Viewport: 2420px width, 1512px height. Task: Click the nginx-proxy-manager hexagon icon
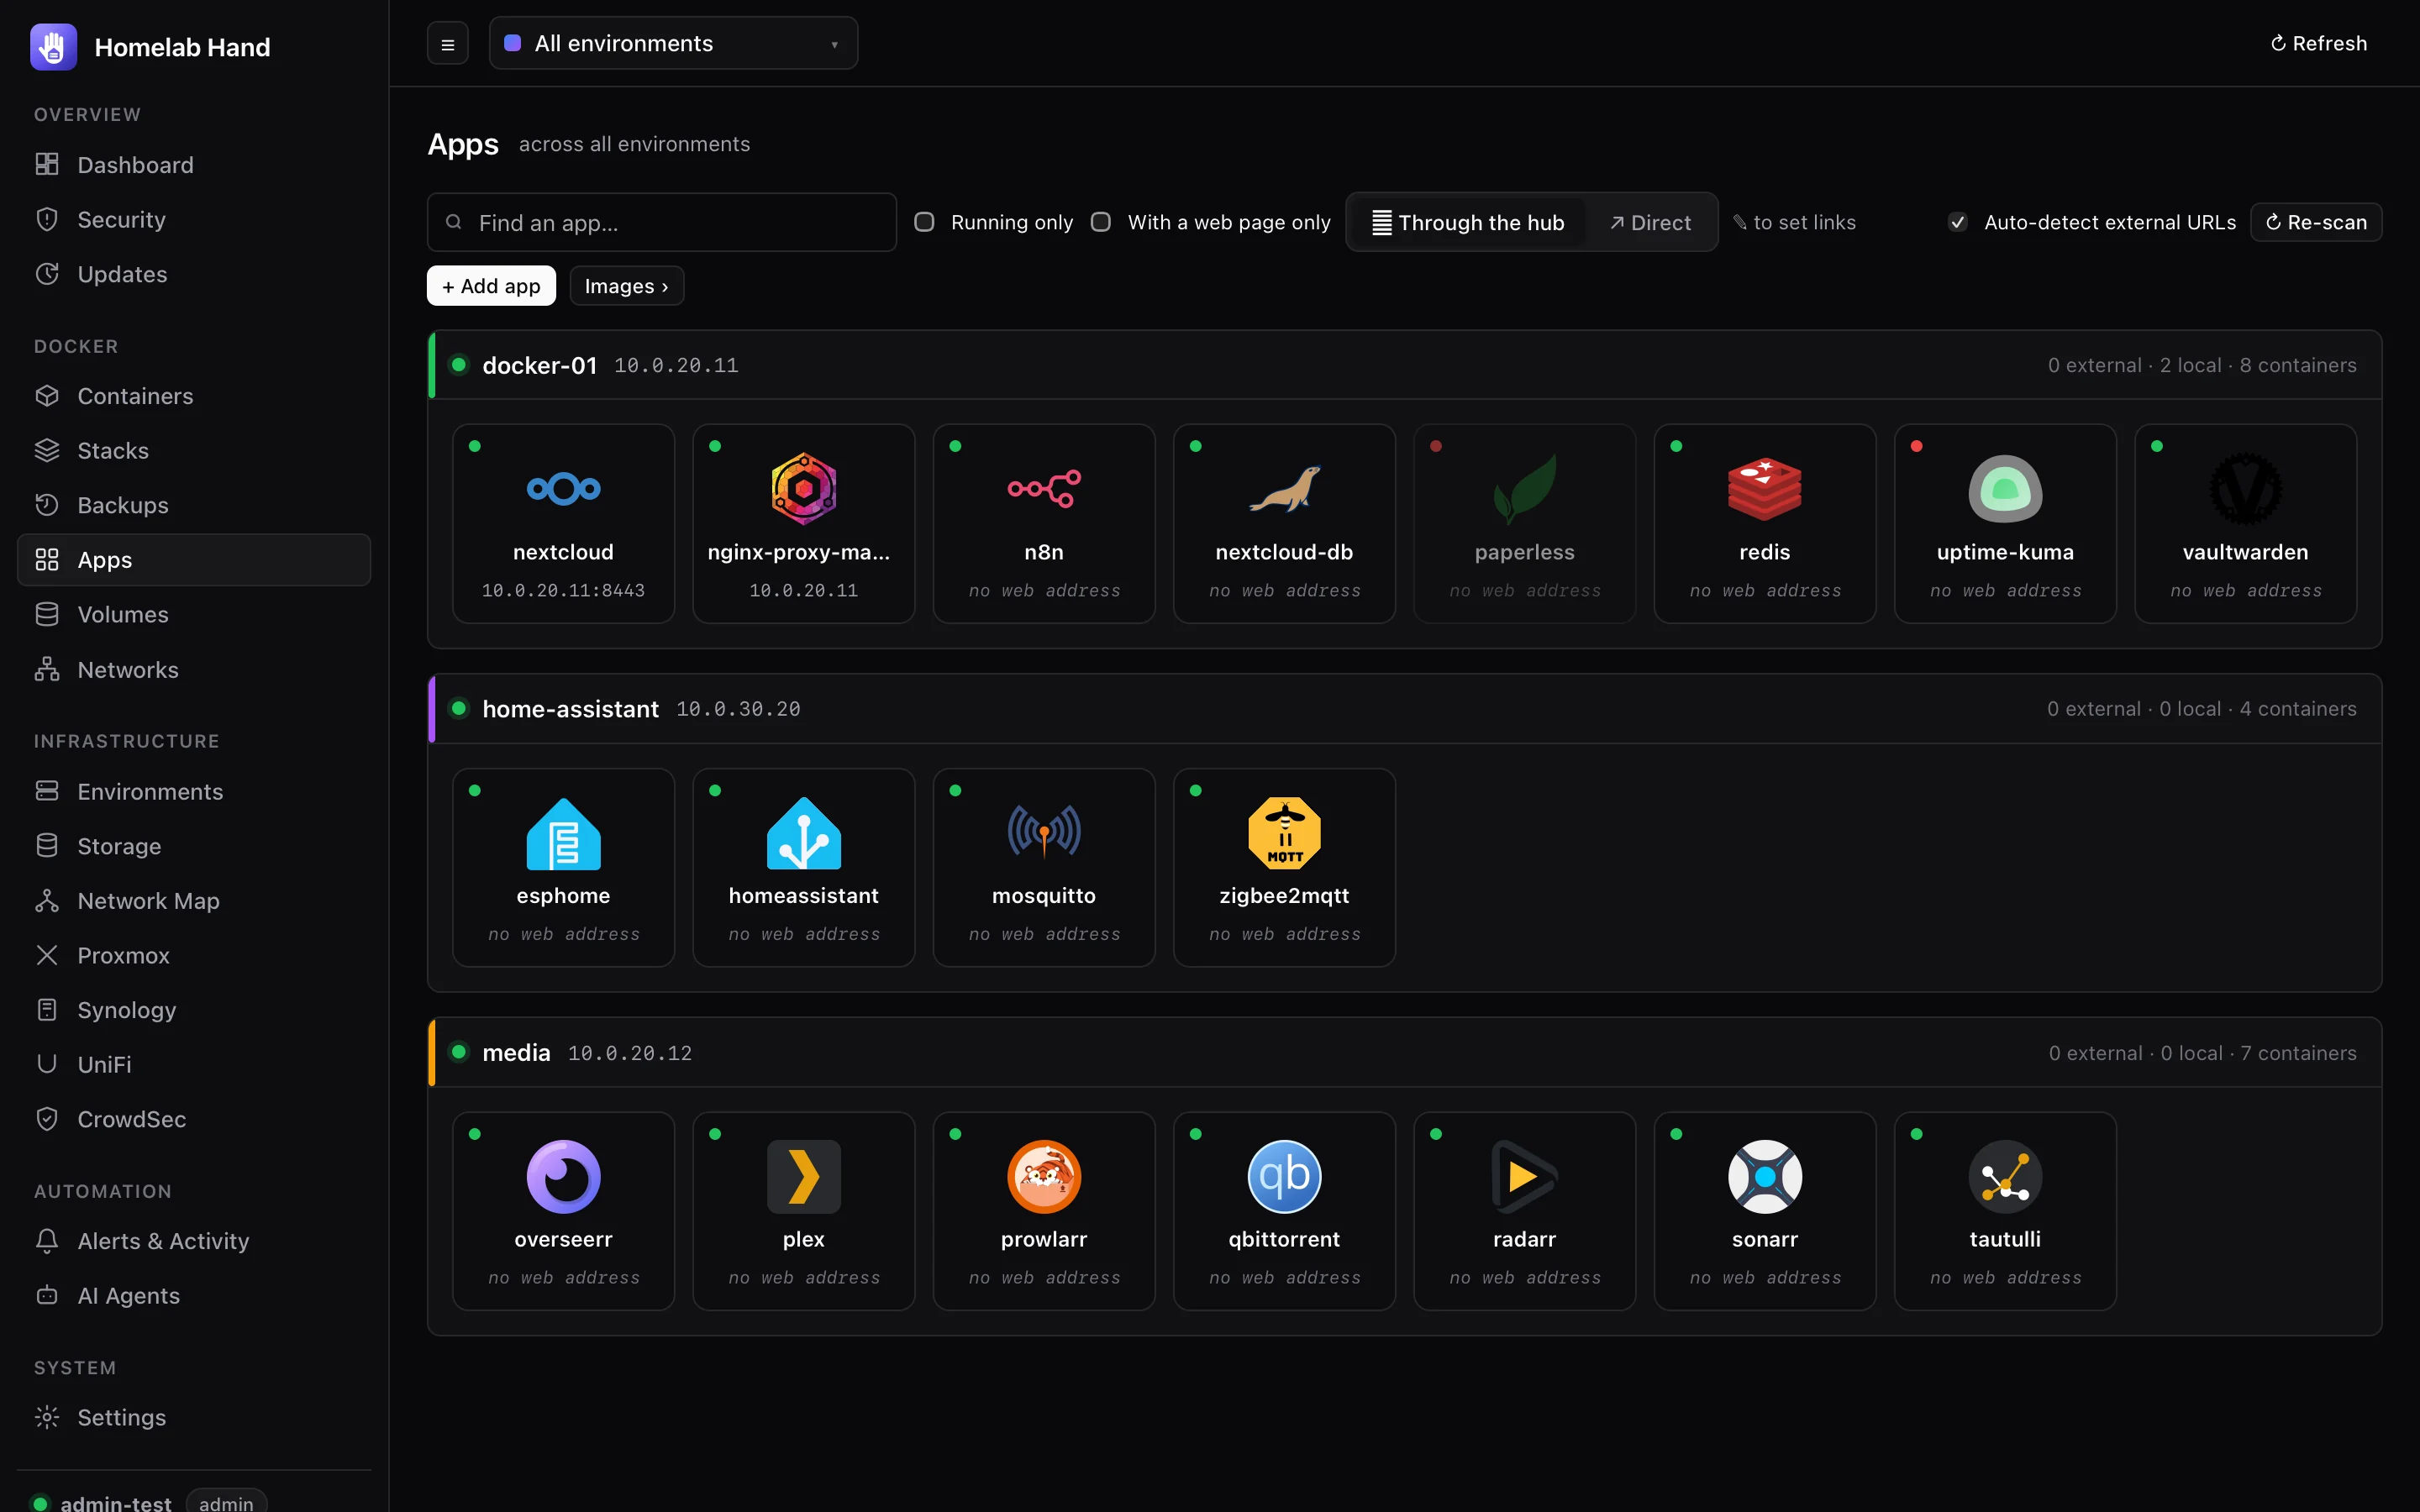[803, 488]
